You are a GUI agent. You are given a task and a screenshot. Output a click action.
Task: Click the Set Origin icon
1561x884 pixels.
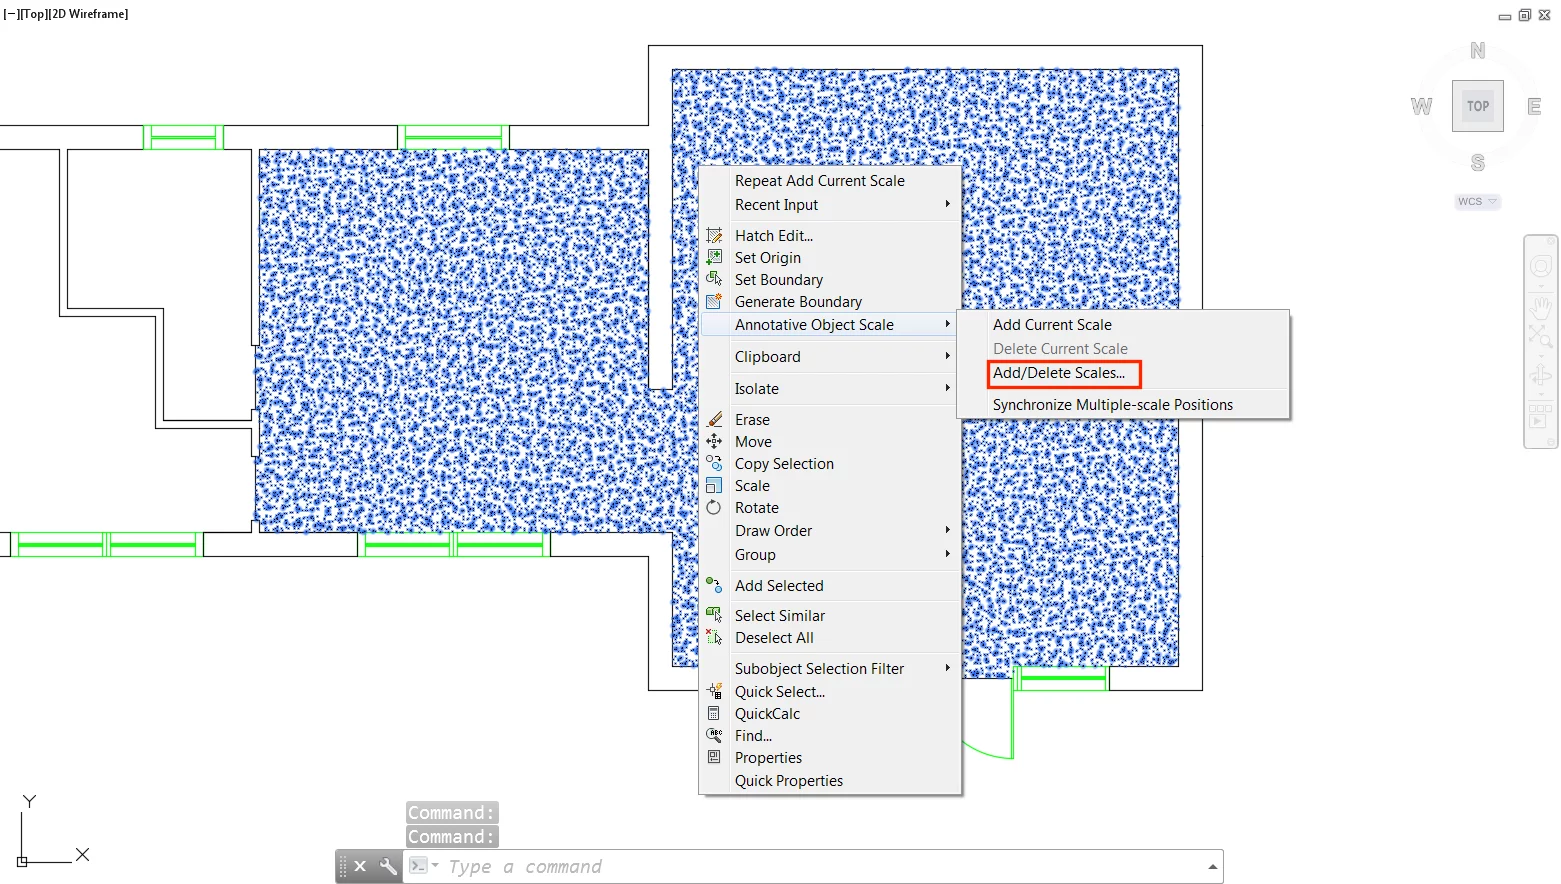point(715,257)
